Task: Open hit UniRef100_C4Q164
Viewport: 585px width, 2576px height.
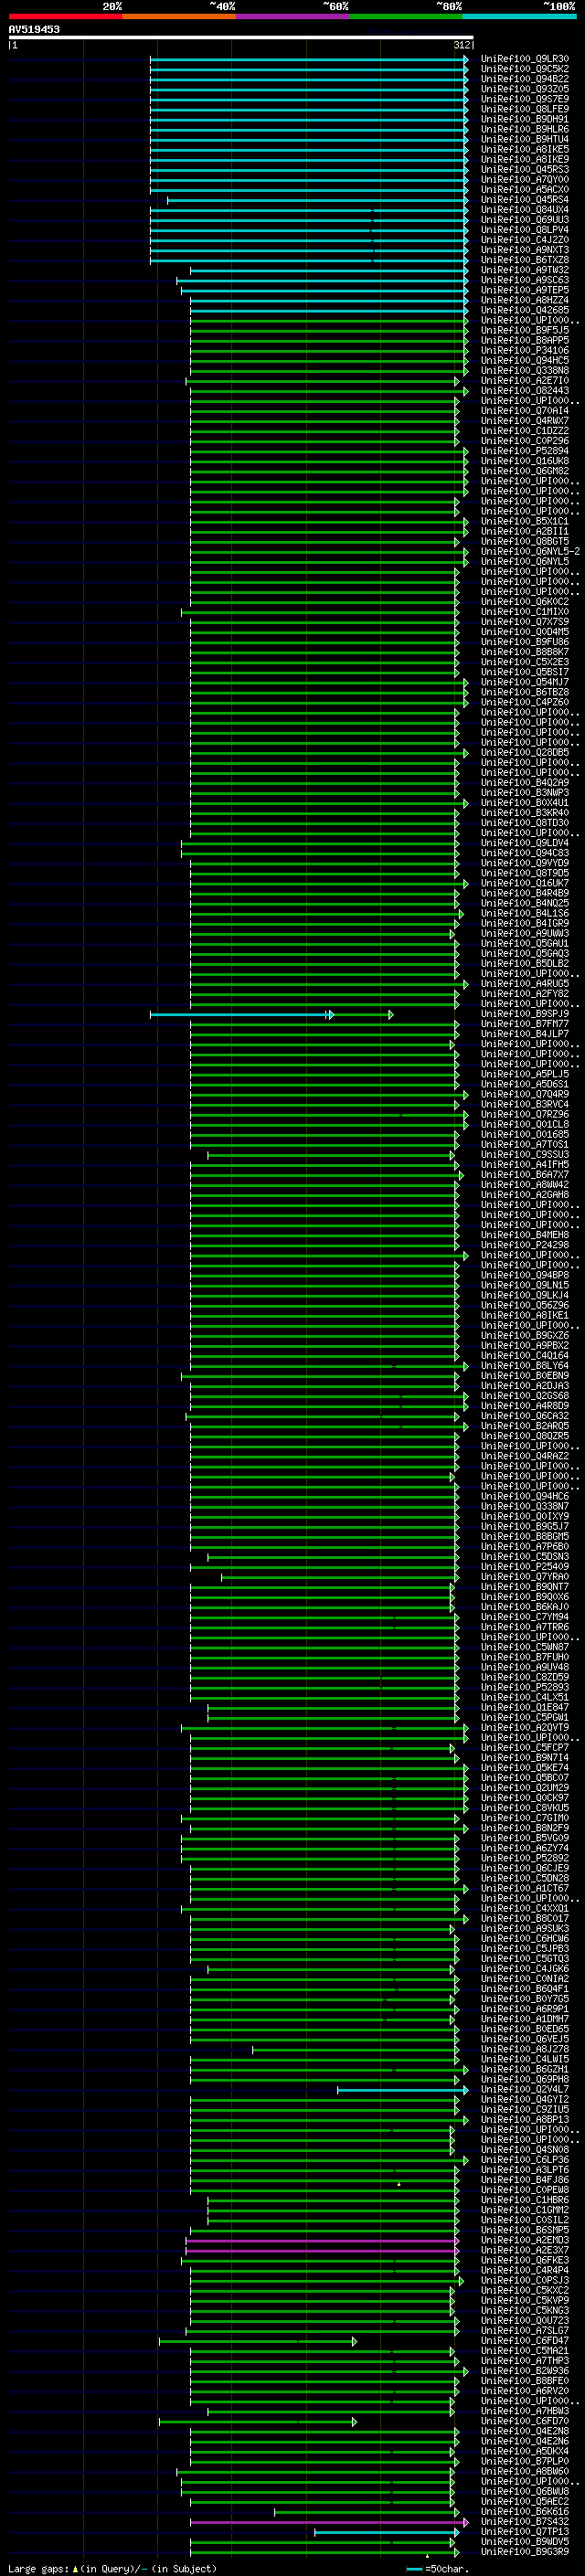Action: (x=525, y=1356)
